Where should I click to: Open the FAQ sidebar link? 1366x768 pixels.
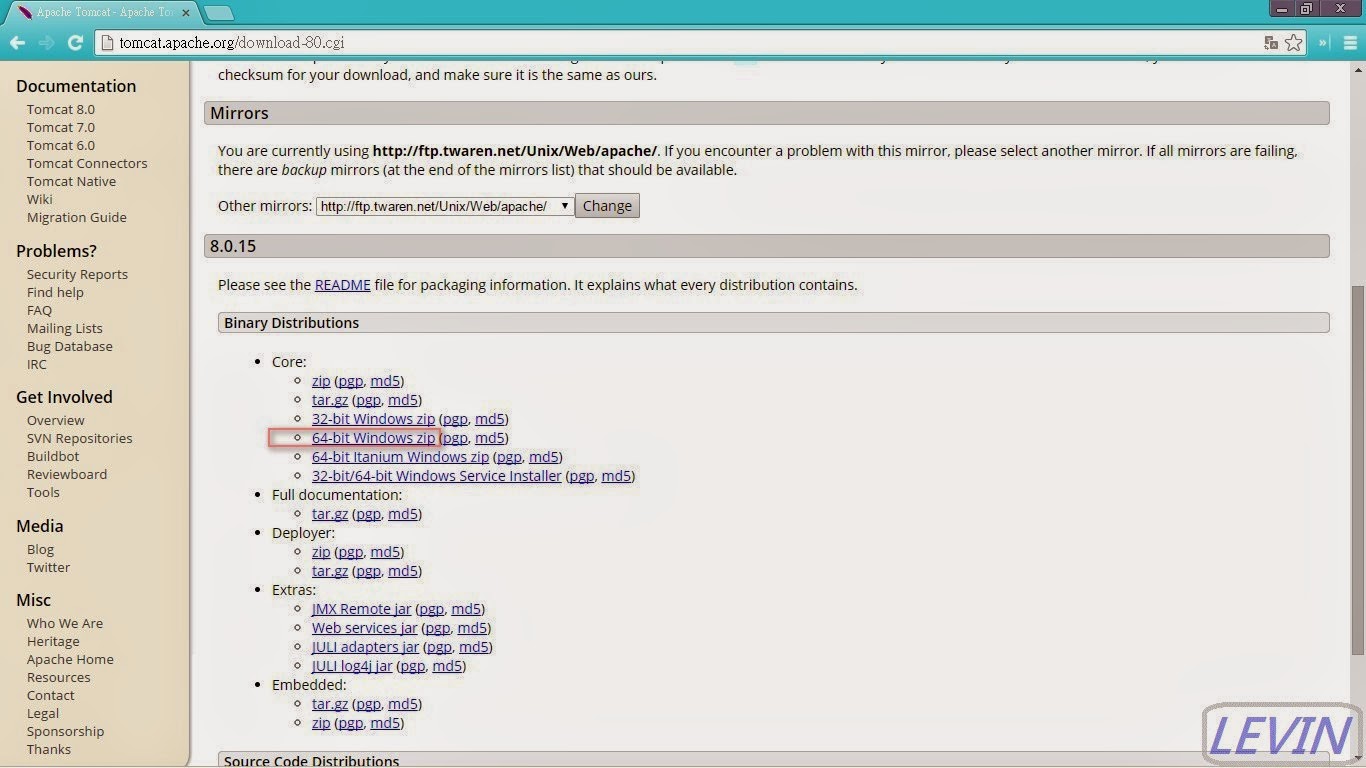(39, 311)
